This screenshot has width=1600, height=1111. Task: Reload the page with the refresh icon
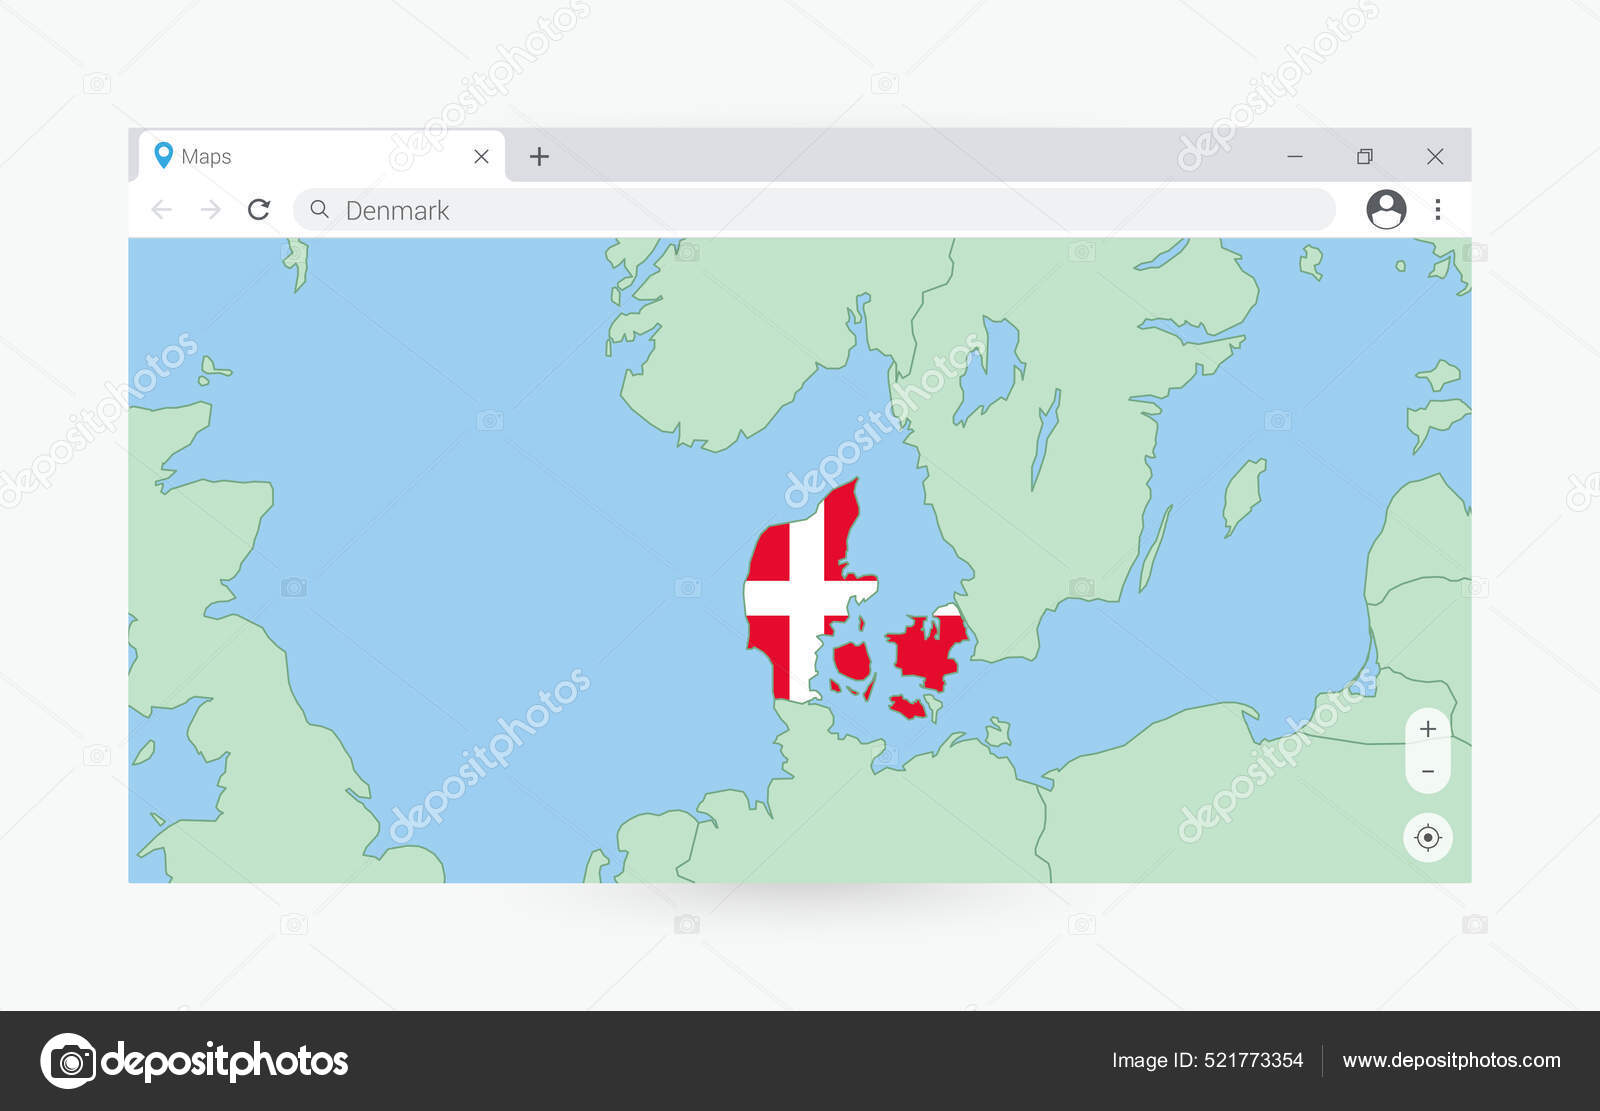(x=261, y=210)
